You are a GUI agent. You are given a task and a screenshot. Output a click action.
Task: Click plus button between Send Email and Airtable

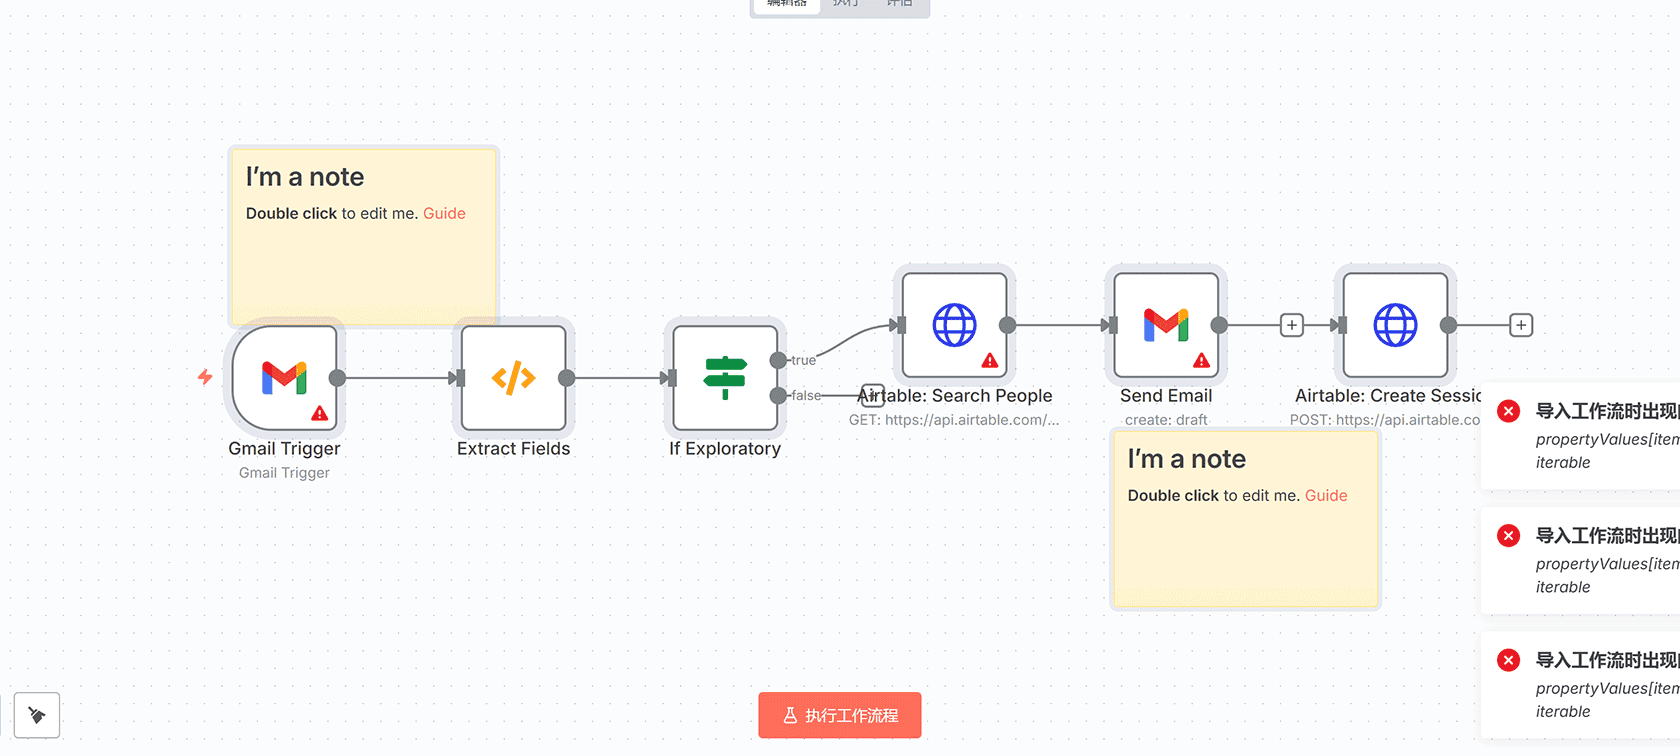pos(1292,325)
